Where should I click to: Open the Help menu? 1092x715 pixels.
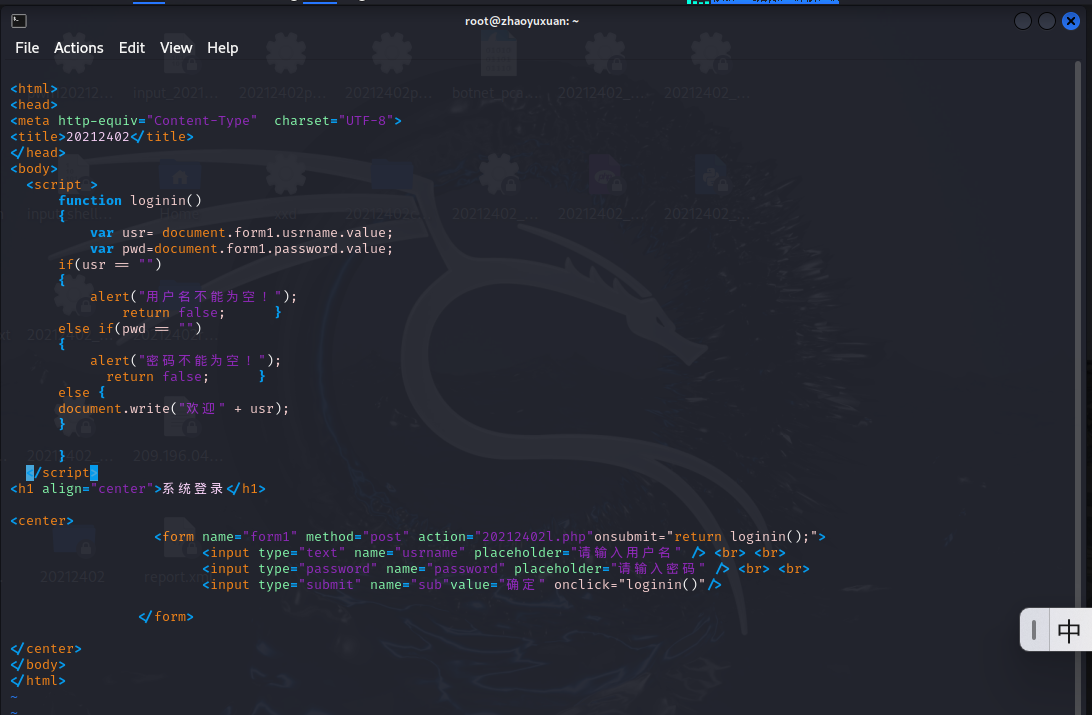click(222, 48)
